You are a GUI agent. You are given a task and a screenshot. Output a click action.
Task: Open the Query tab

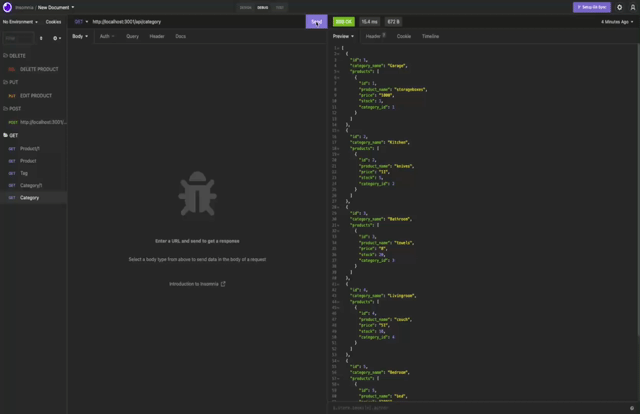point(132,36)
